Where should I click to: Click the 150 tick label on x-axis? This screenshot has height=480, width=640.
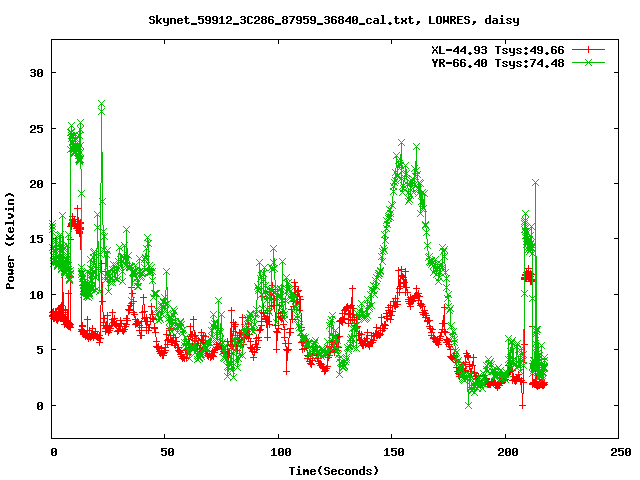coord(391,452)
